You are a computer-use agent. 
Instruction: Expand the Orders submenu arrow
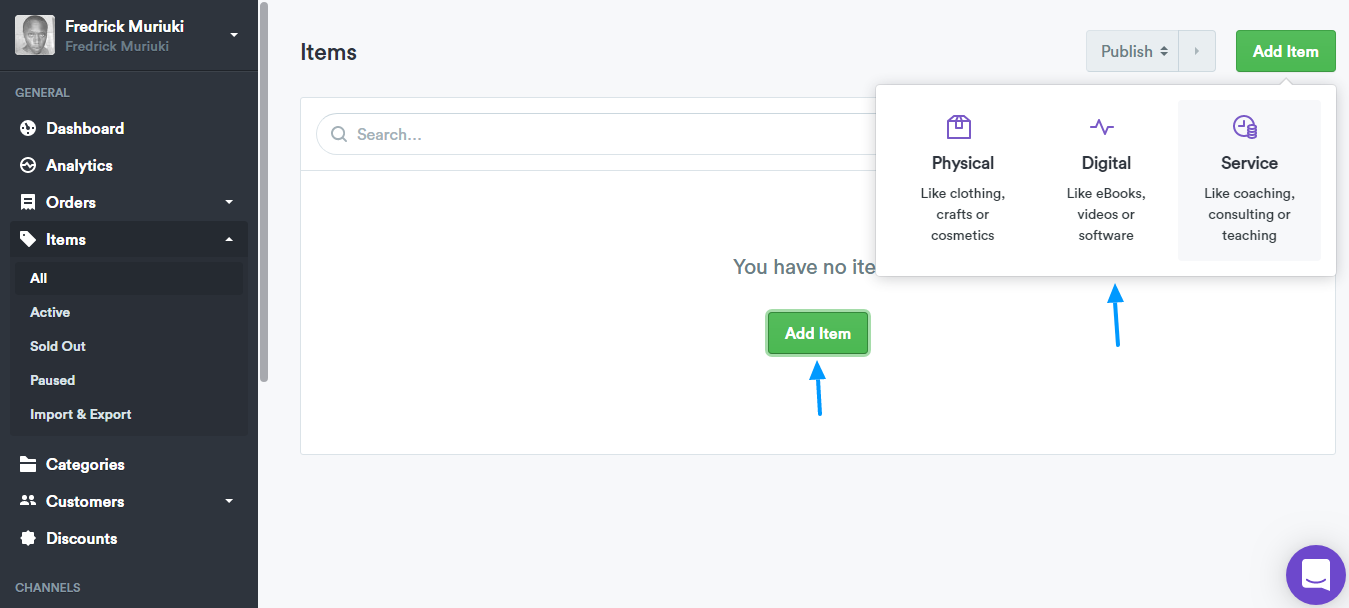coord(229,202)
